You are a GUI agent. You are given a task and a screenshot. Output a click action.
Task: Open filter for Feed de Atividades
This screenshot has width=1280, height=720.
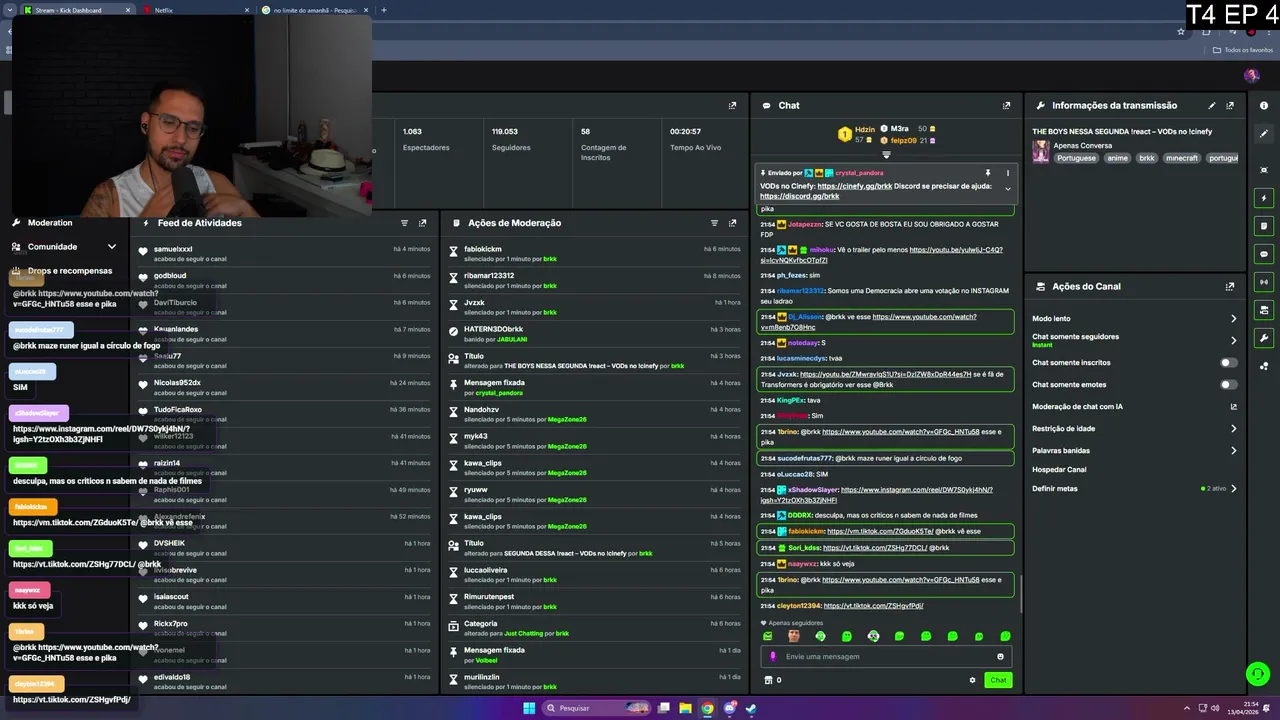(404, 223)
